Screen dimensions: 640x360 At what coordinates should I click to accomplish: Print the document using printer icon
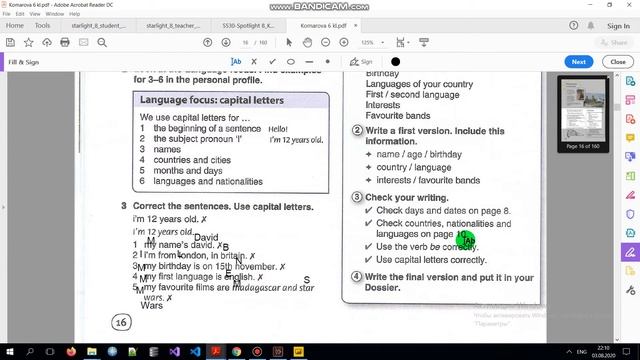pos(65,42)
